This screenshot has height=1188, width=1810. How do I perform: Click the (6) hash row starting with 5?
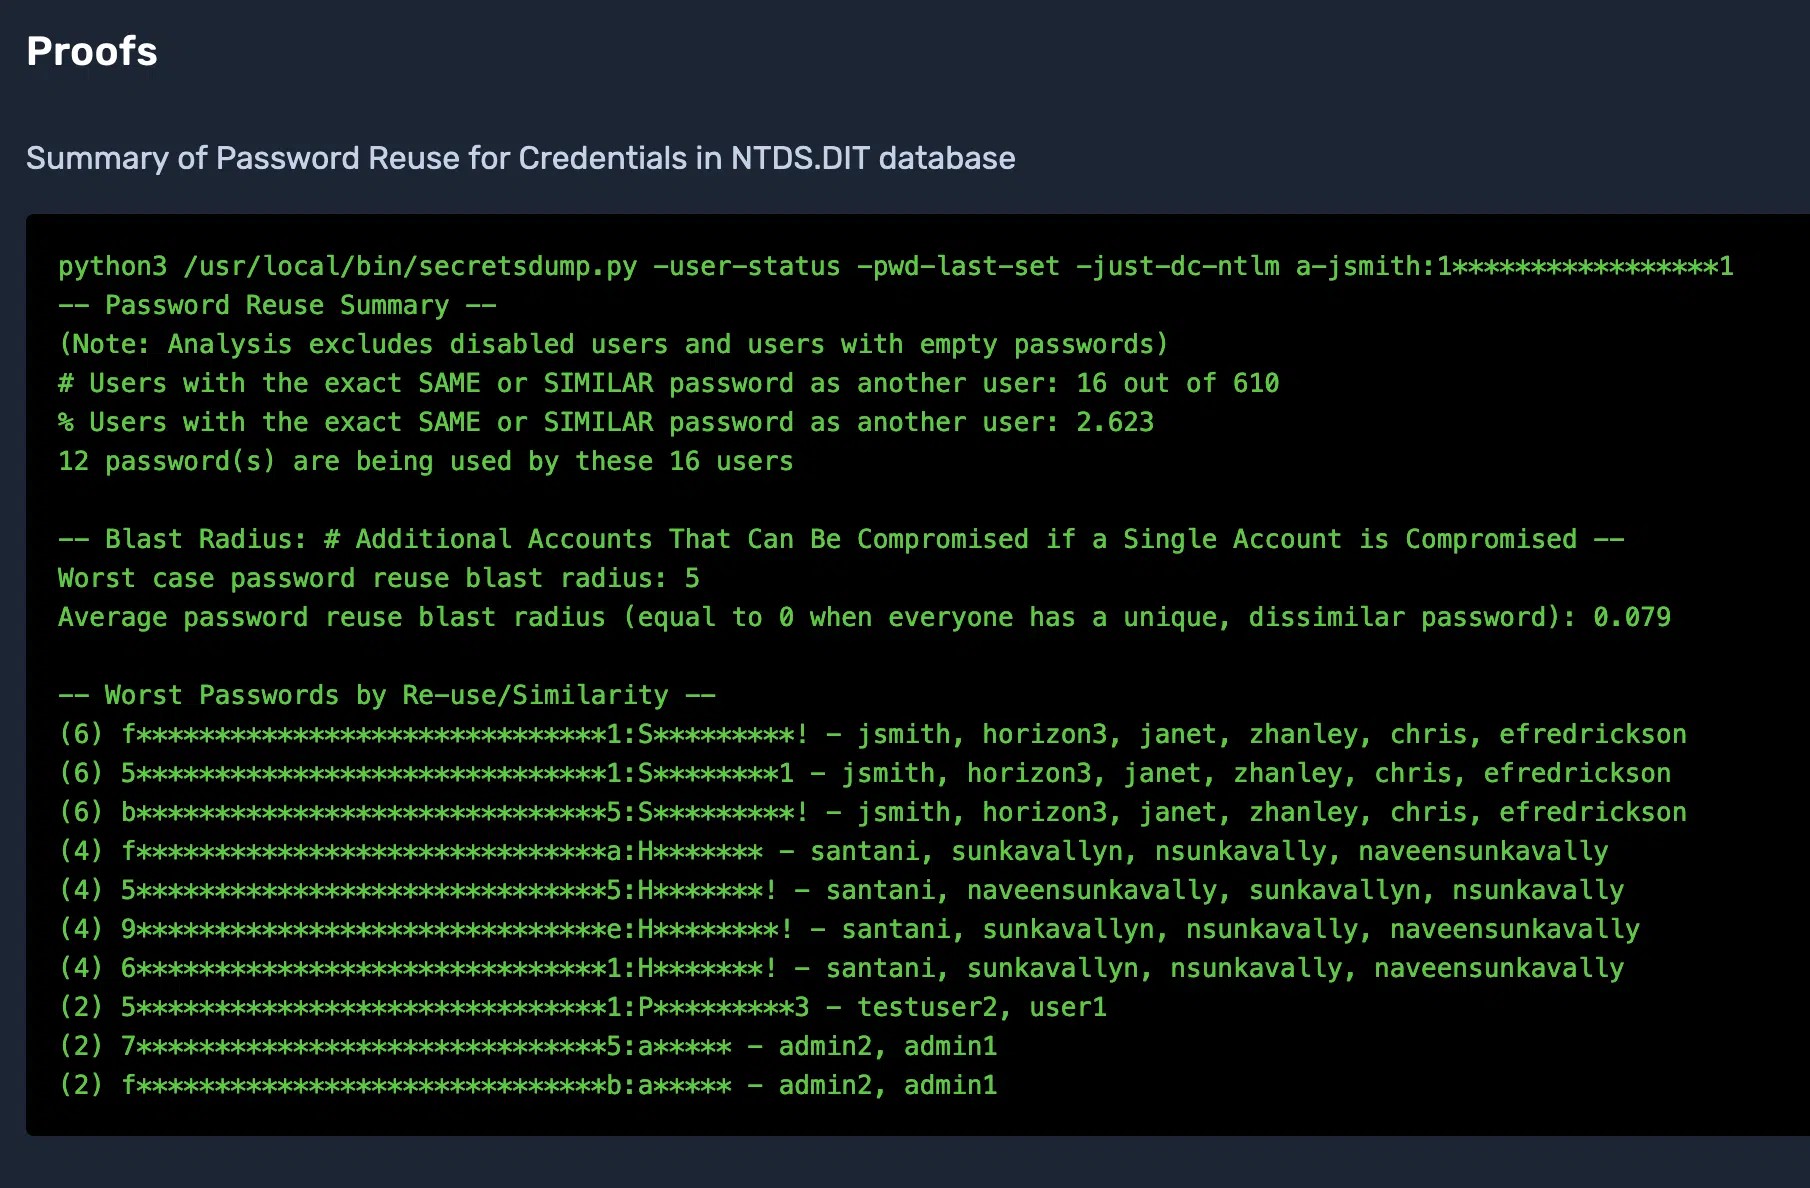click(865, 773)
